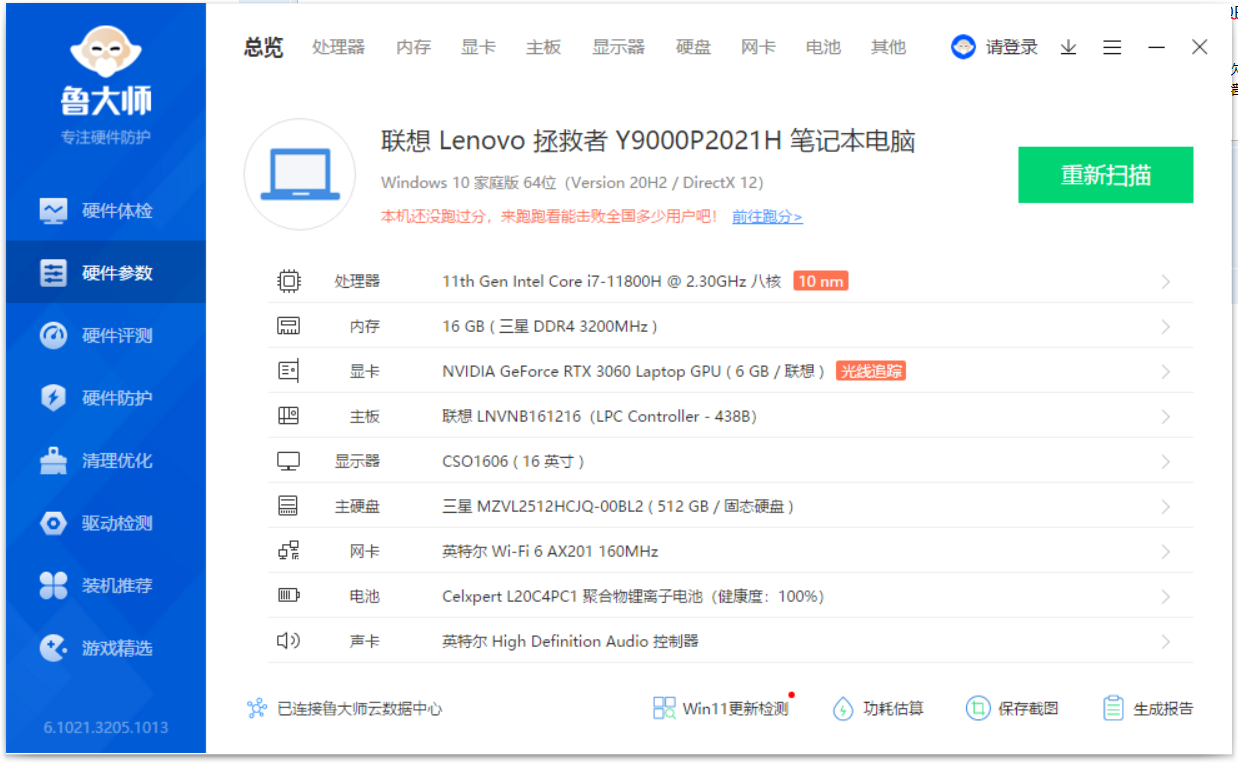Click the download arrow icon

coord(1069,47)
